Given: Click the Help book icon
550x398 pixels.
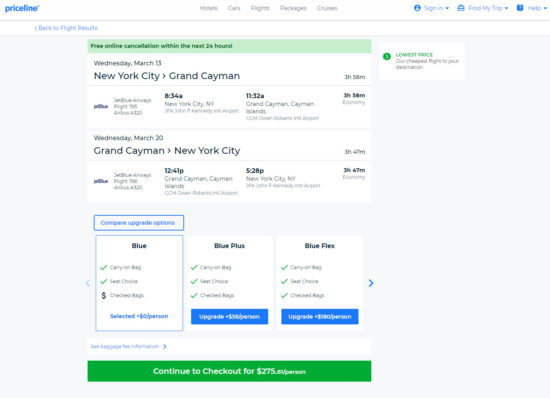Looking at the screenshot, I should coord(520,8).
